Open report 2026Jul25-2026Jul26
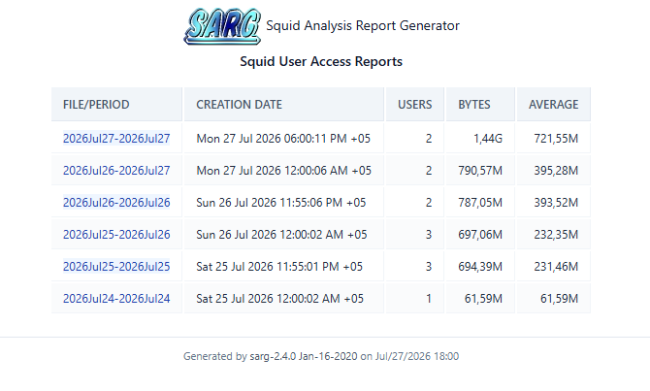This screenshot has width=650, height=391. pyautogui.click(x=116, y=235)
